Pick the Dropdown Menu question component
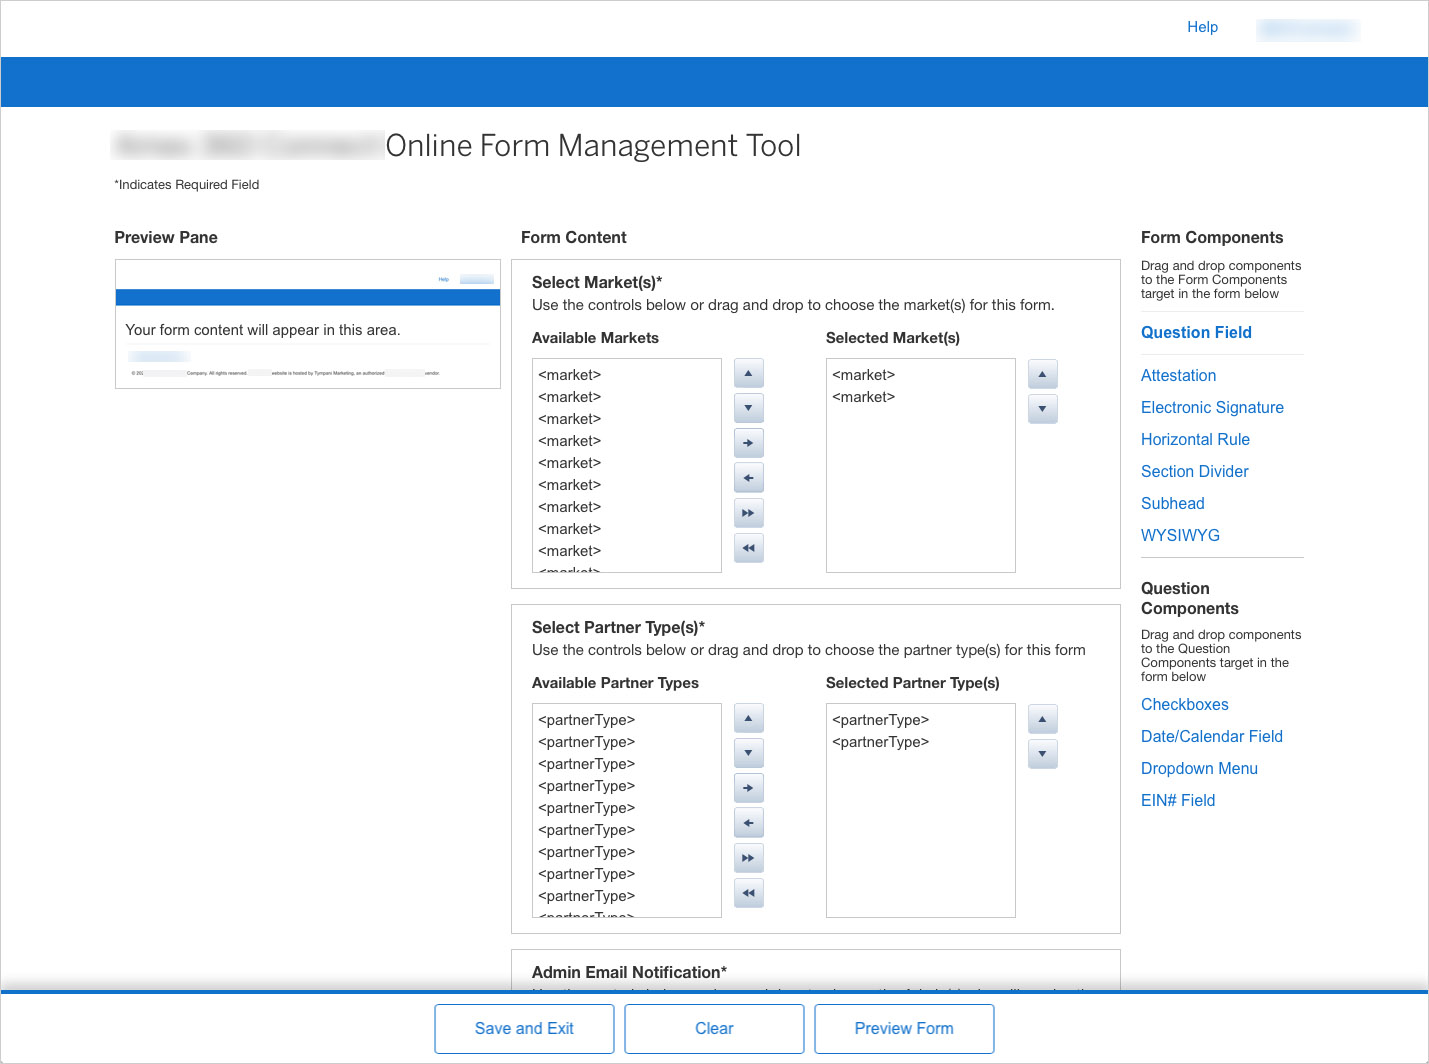1429x1064 pixels. pyautogui.click(x=1199, y=769)
